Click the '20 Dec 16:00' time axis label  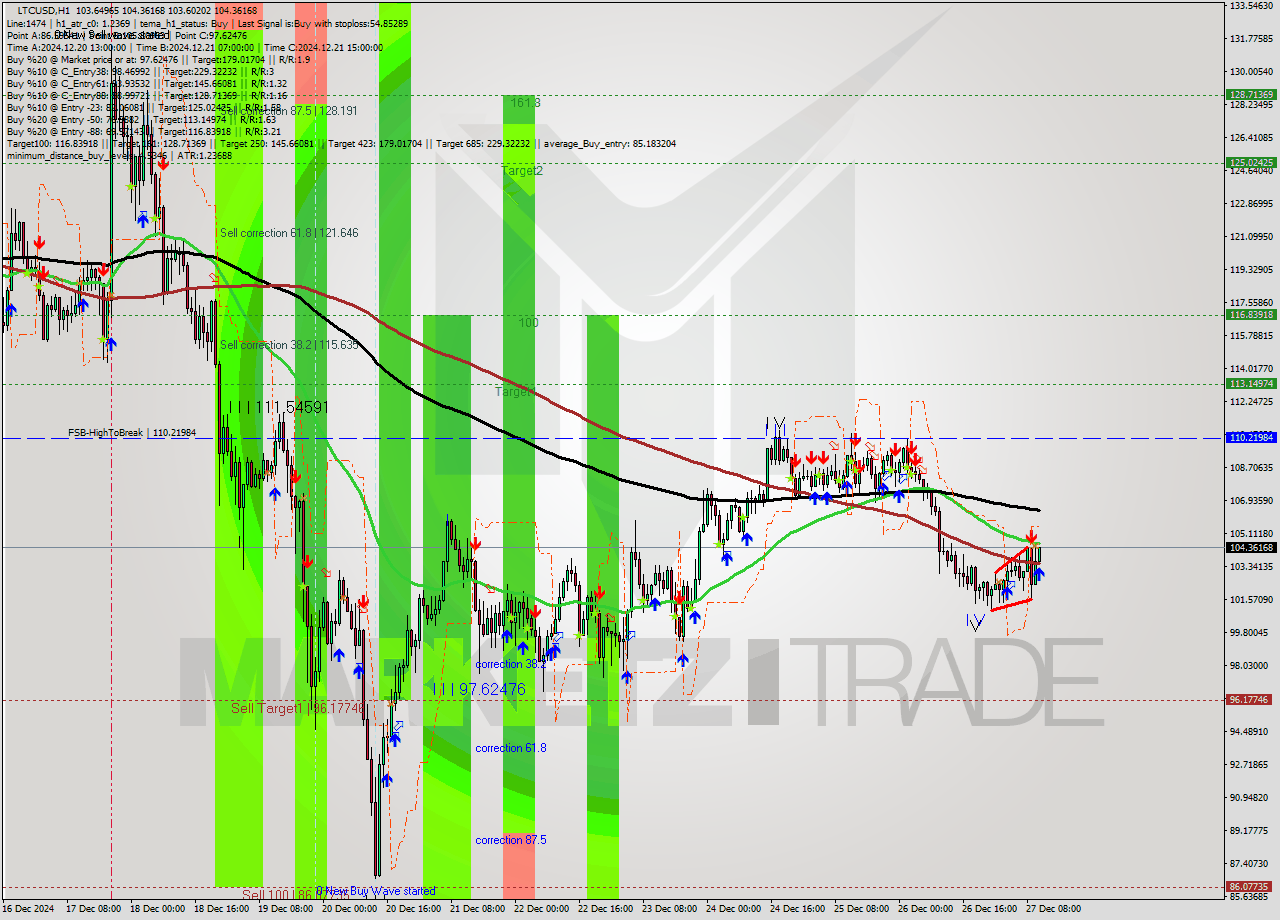tap(414, 909)
